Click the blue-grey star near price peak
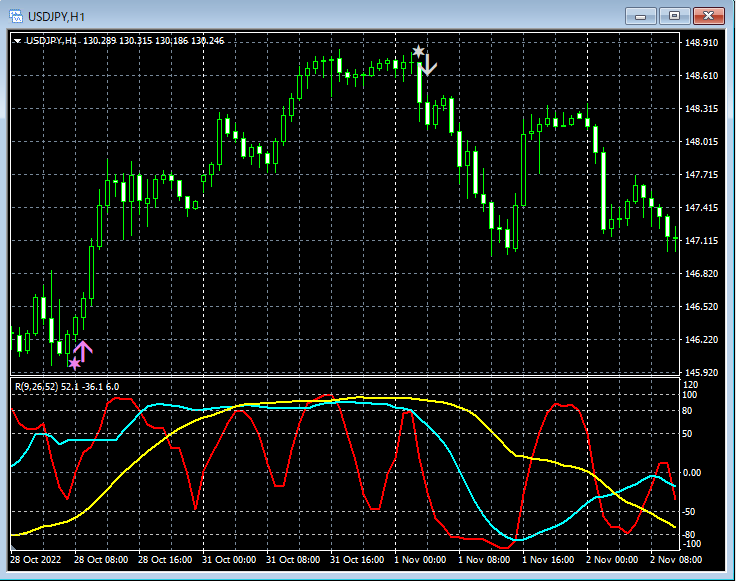Screen dimensions: 737x581 click(418, 51)
